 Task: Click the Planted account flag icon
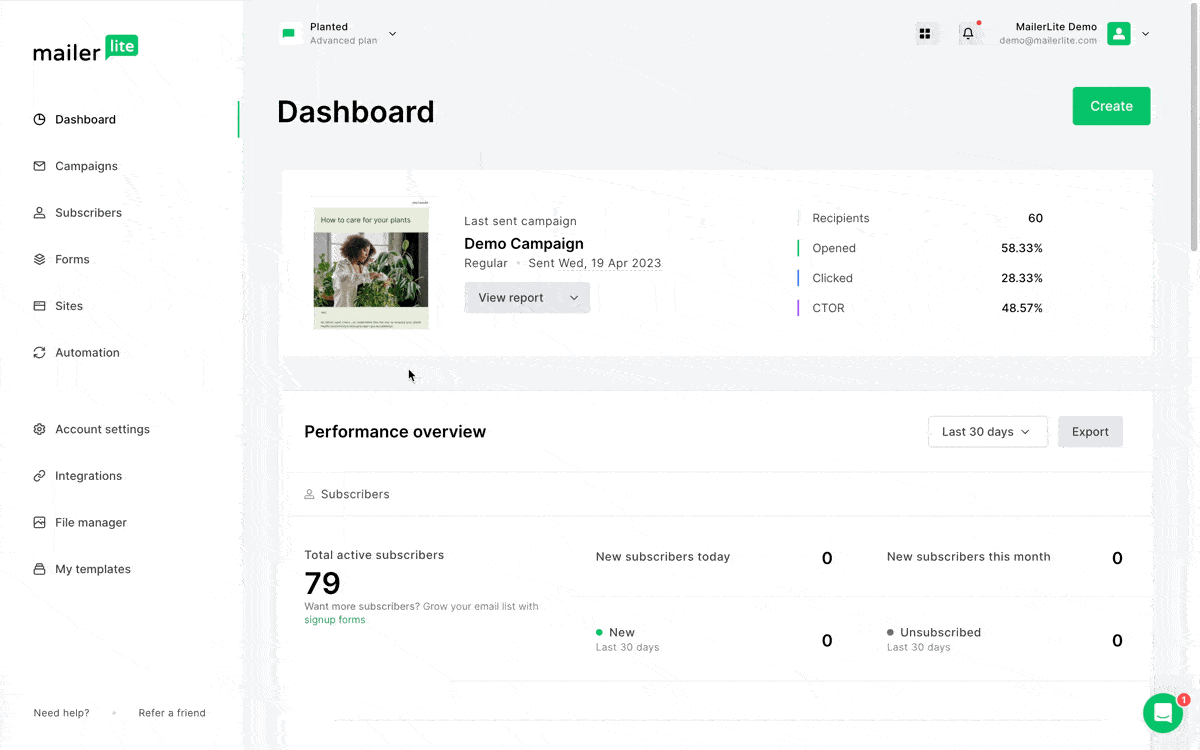click(x=289, y=34)
